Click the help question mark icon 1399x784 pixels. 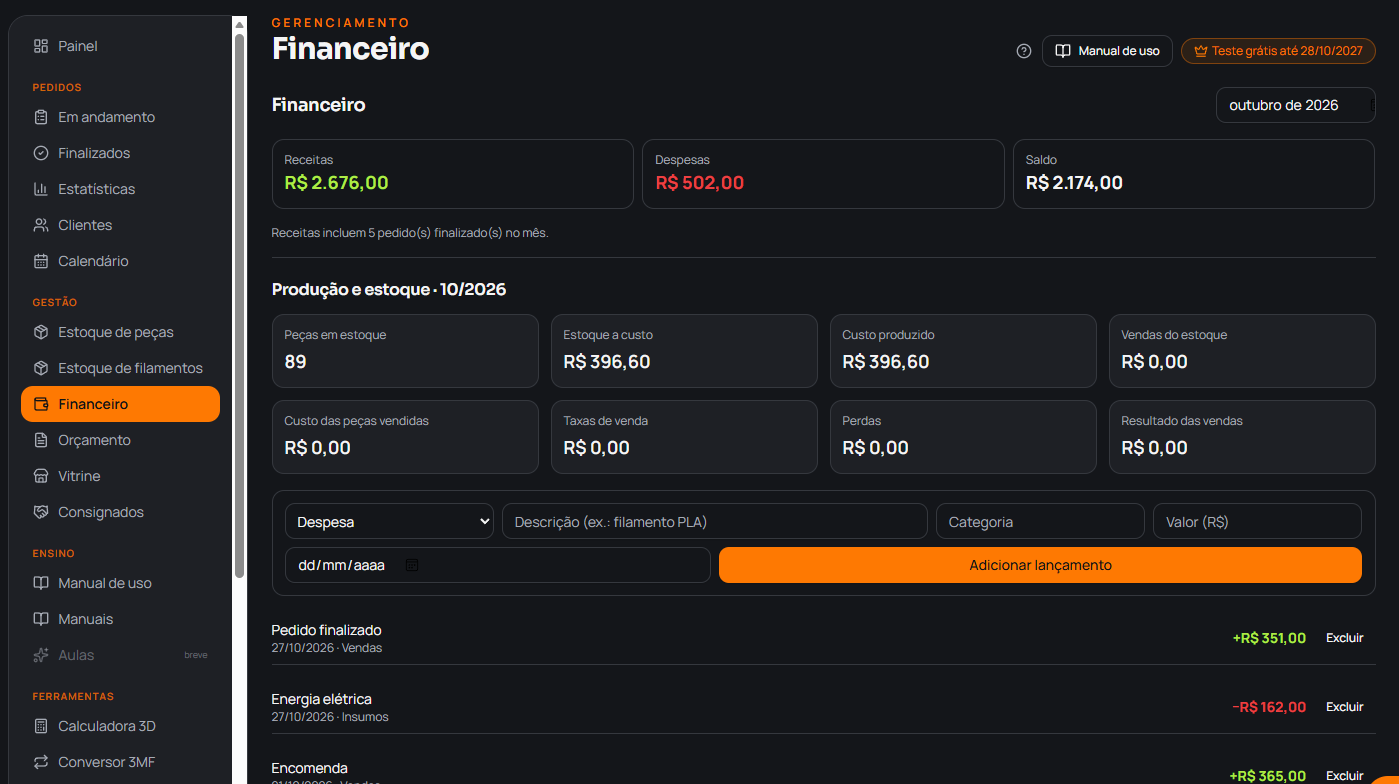pos(1023,51)
